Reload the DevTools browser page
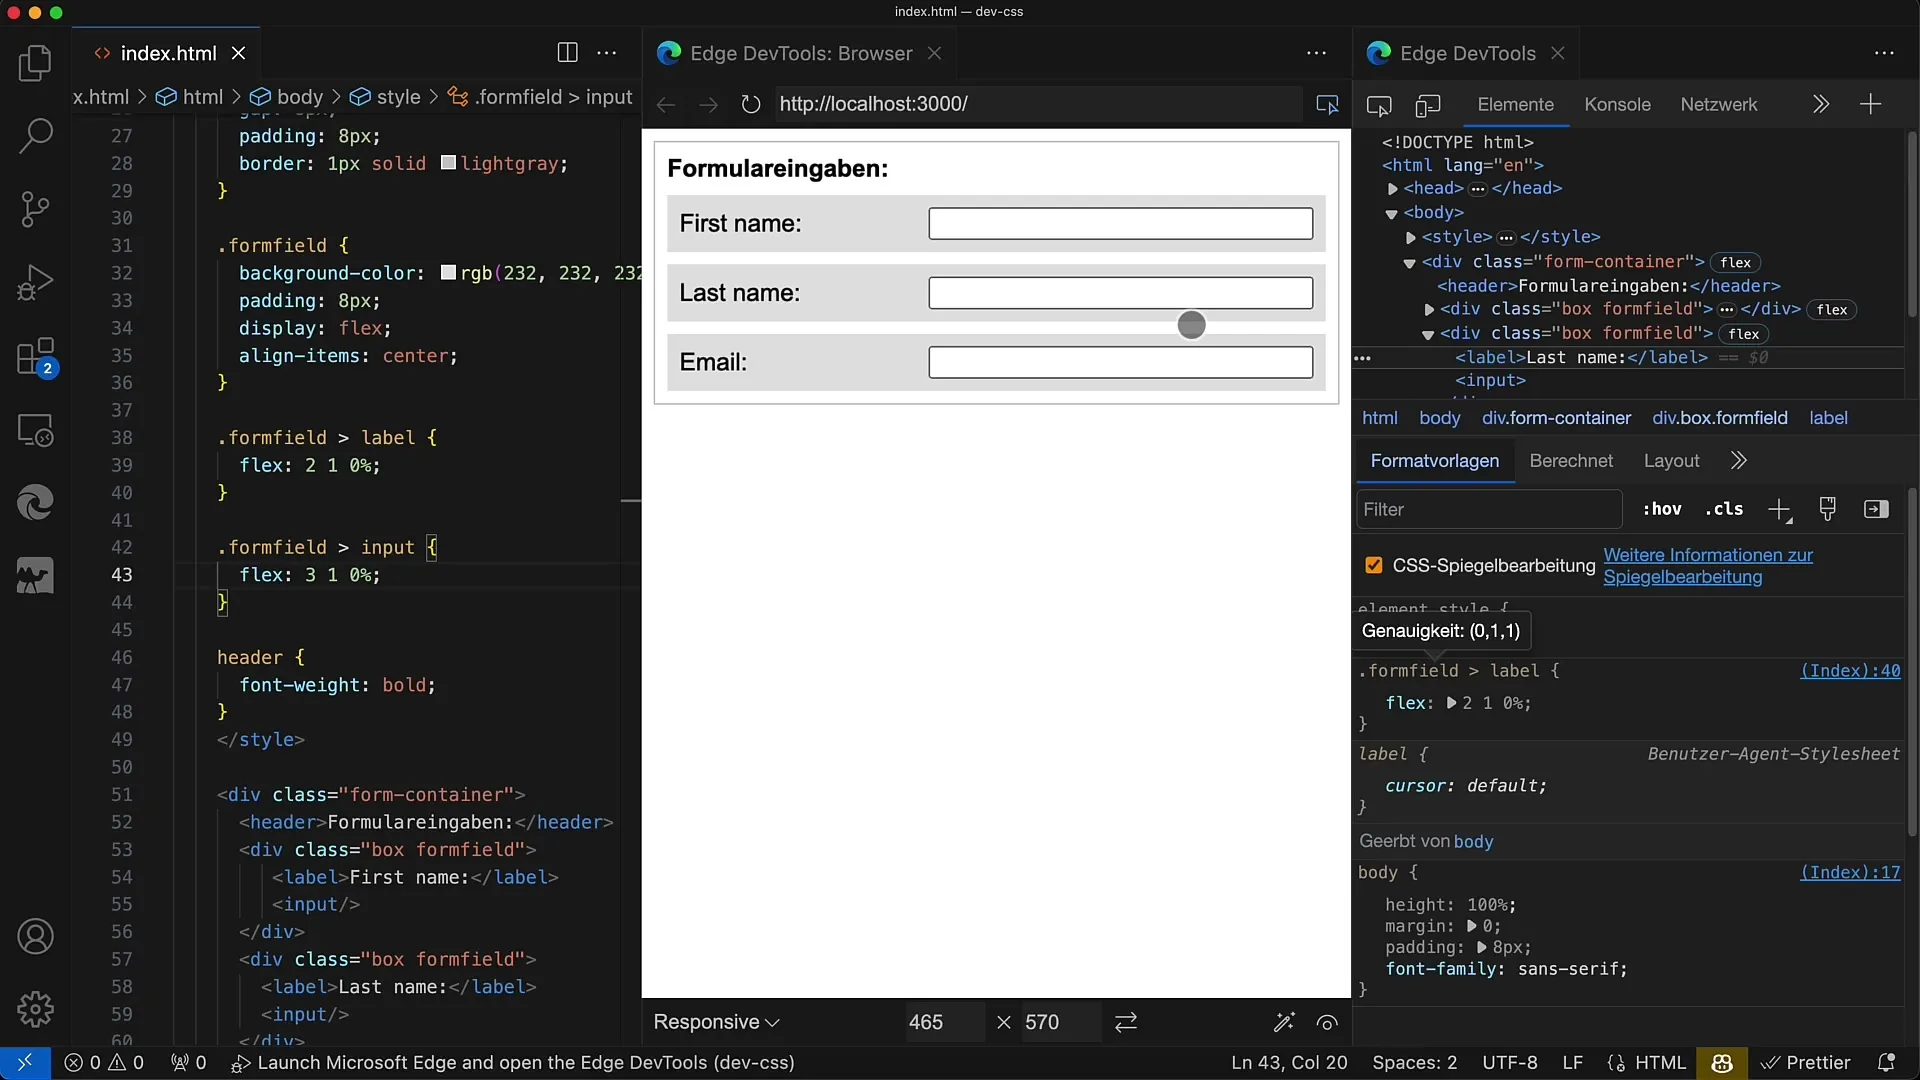The height and width of the screenshot is (1080, 1920). pyautogui.click(x=750, y=104)
